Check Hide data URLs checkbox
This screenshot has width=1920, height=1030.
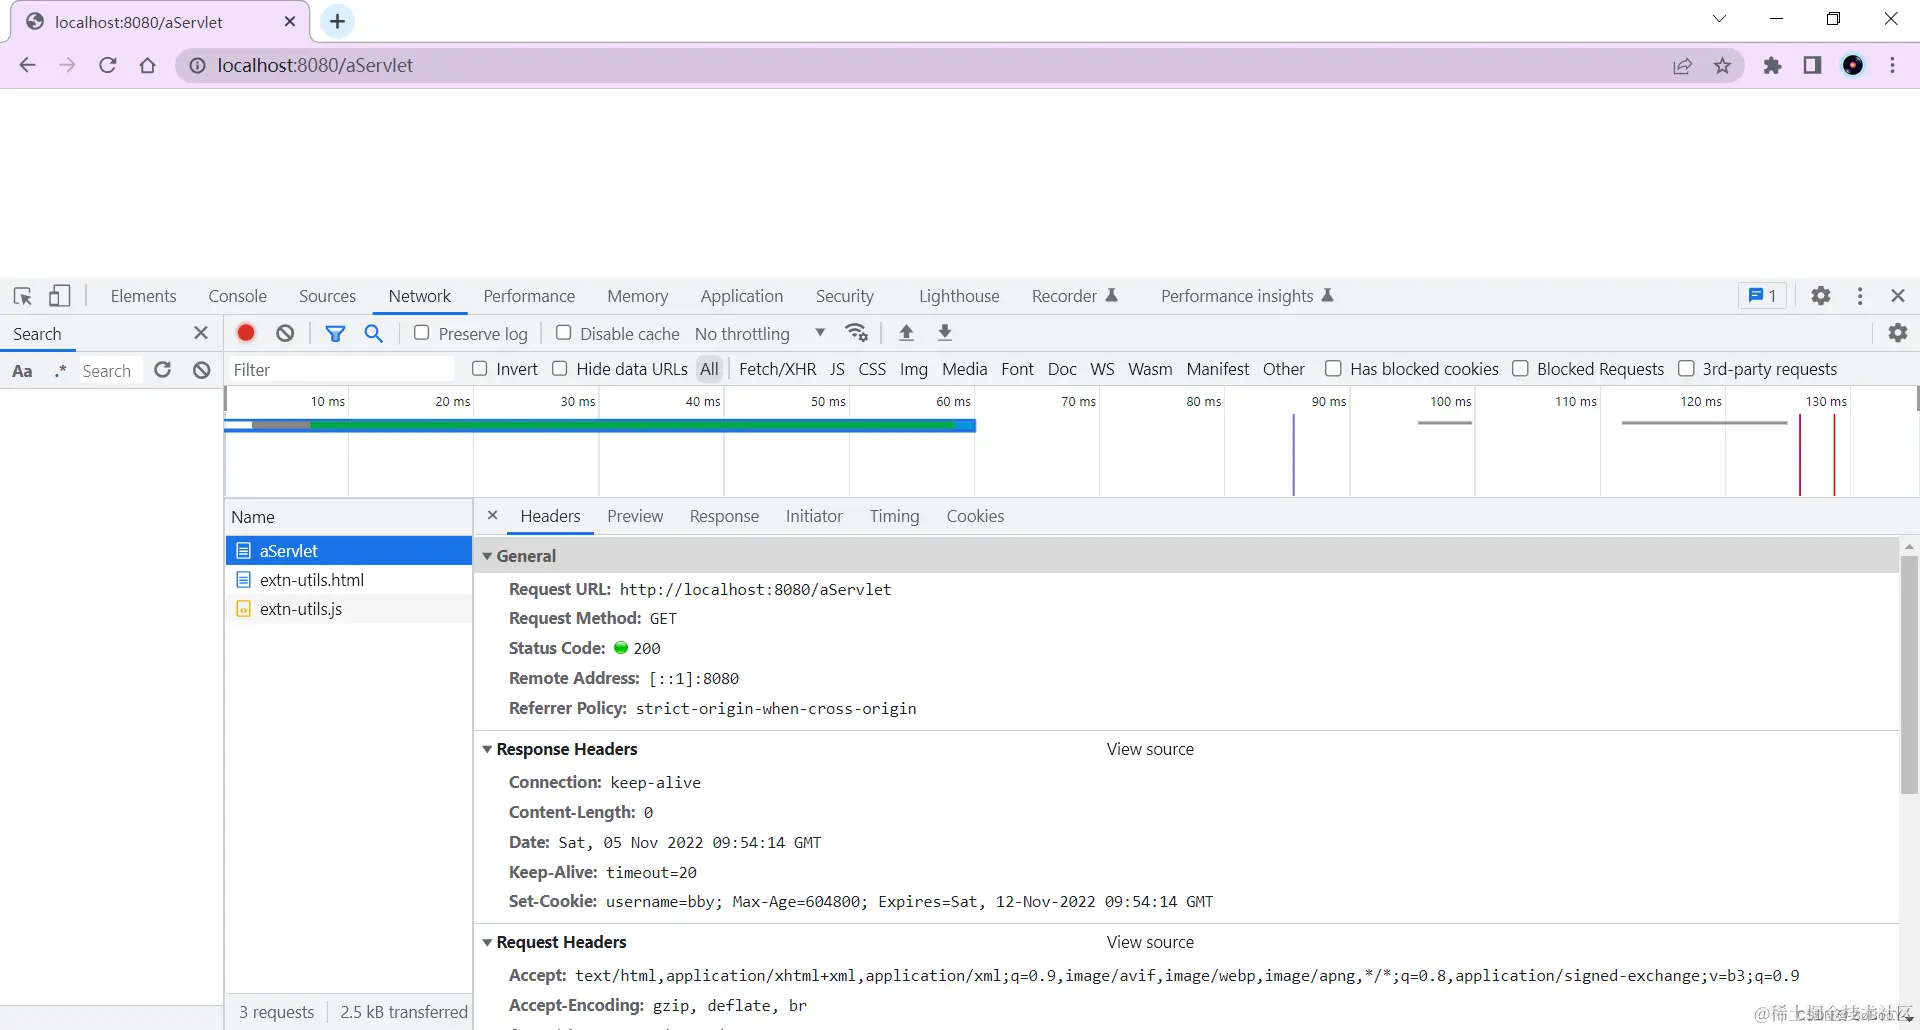tap(560, 369)
